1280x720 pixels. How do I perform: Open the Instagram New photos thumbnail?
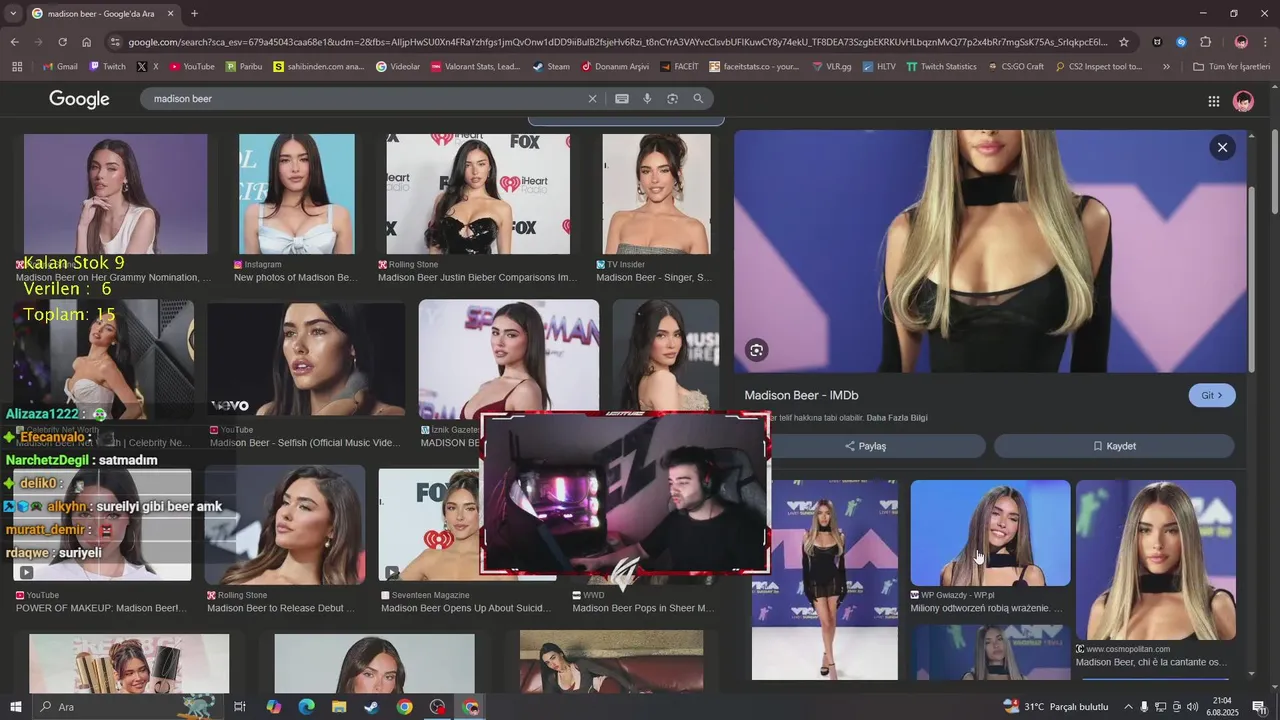point(296,194)
